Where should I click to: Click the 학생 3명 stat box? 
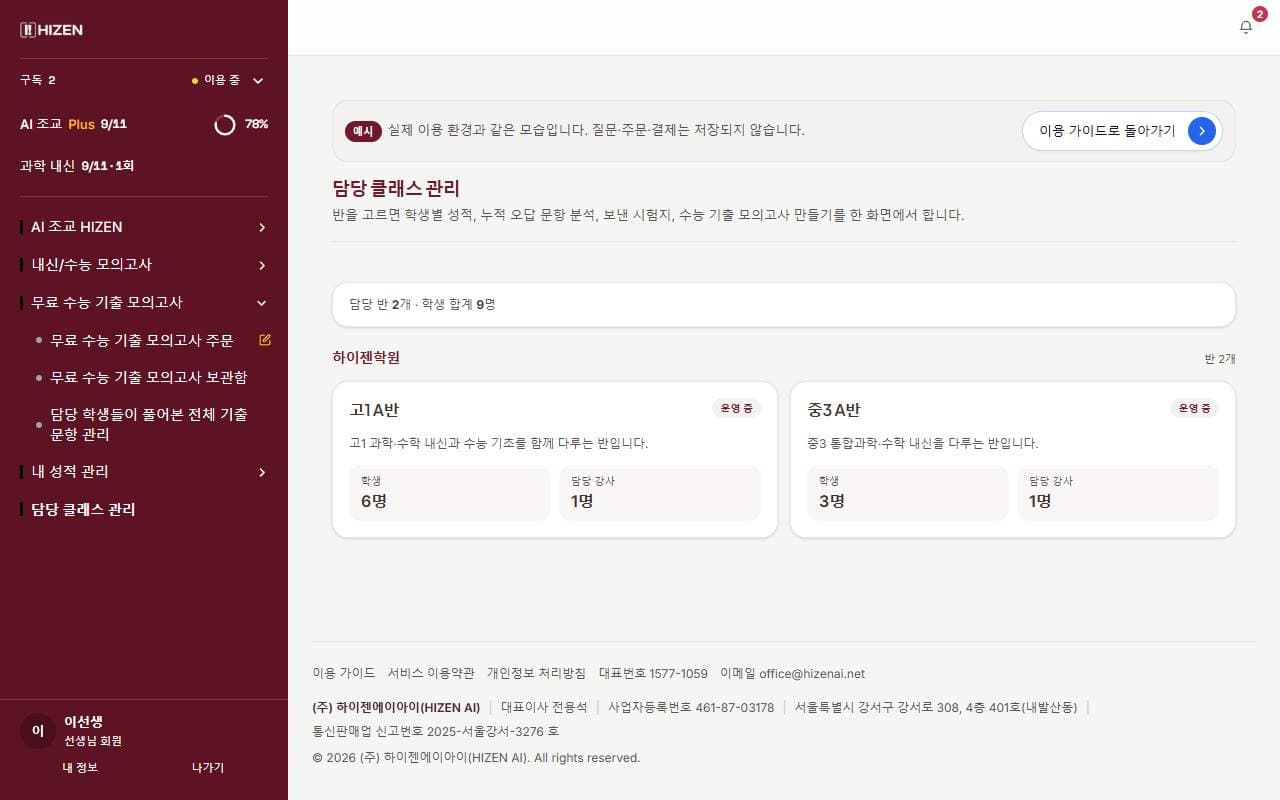(x=908, y=493)
